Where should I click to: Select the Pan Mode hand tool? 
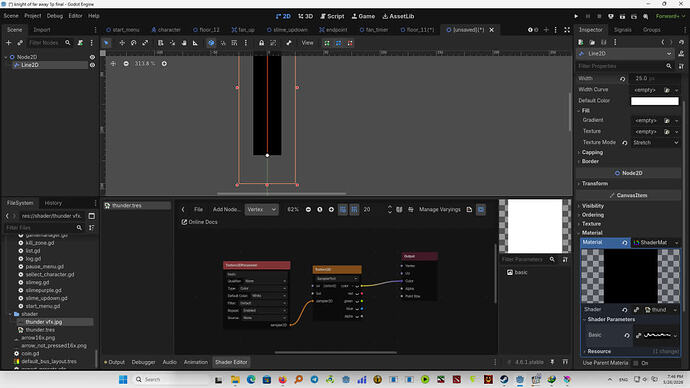(x=184, y=43)
